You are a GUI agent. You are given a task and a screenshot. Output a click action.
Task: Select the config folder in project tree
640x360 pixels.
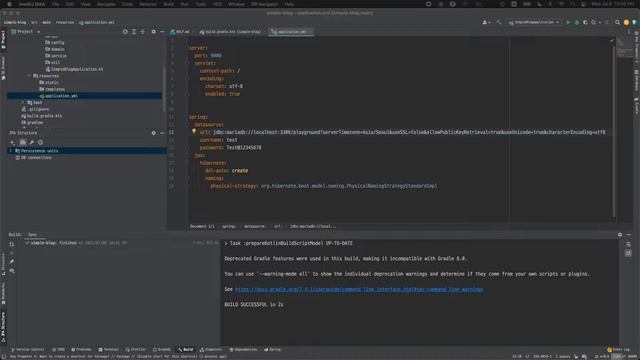point(55,42)
